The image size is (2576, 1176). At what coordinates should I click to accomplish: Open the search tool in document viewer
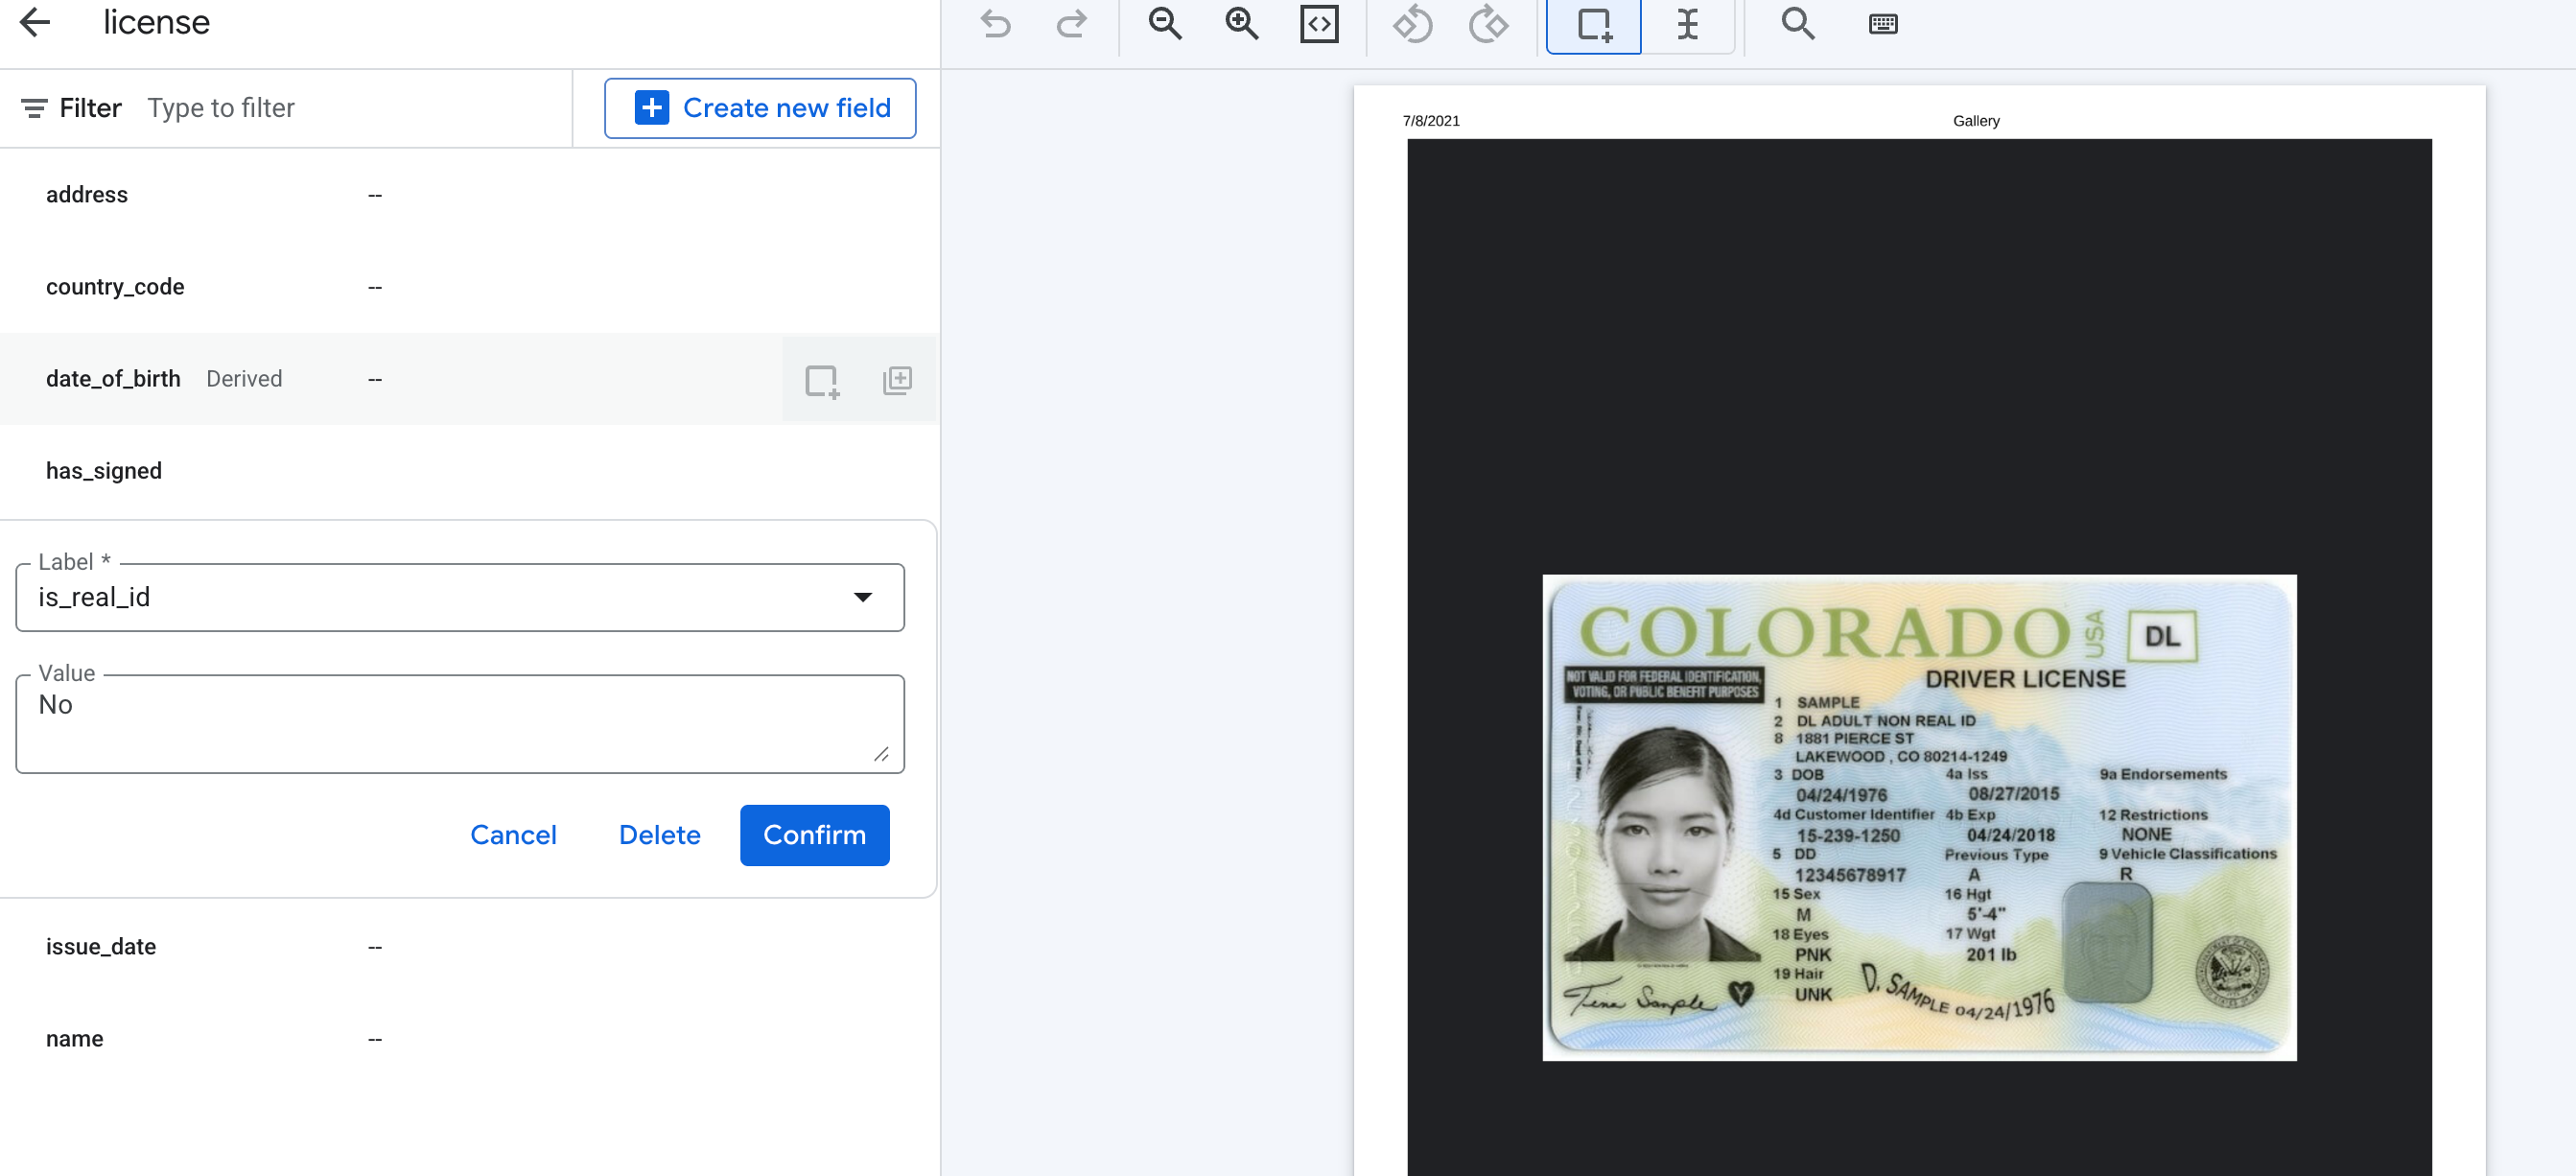point(1797,24)
